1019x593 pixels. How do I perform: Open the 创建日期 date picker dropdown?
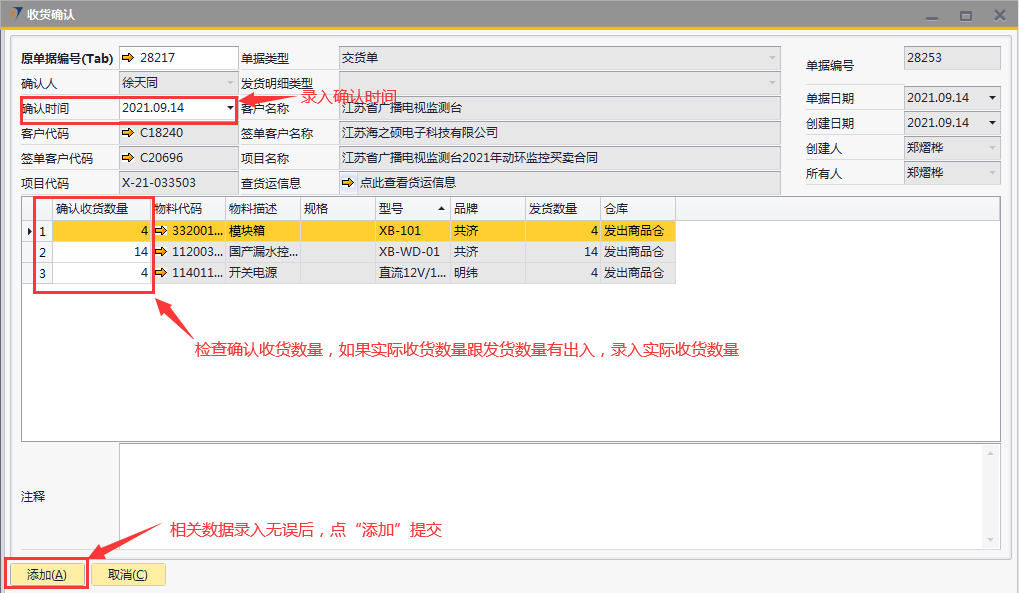coord(991,123)
